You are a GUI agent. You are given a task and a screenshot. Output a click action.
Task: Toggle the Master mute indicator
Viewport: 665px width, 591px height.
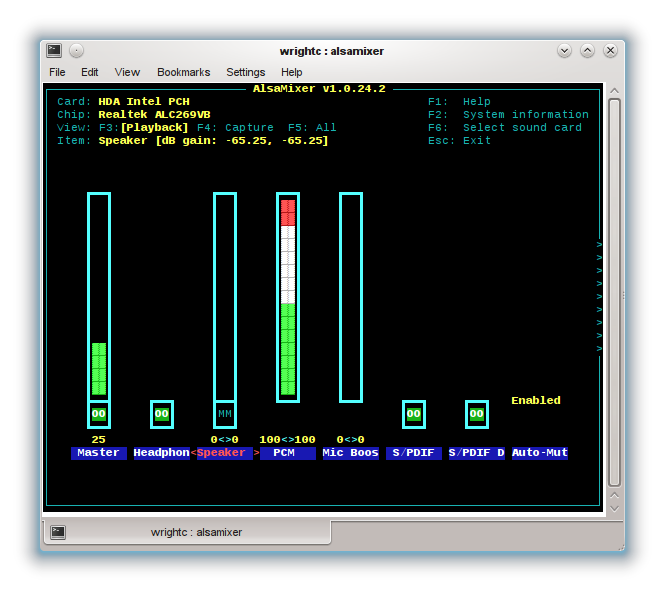tap(99, 414)
